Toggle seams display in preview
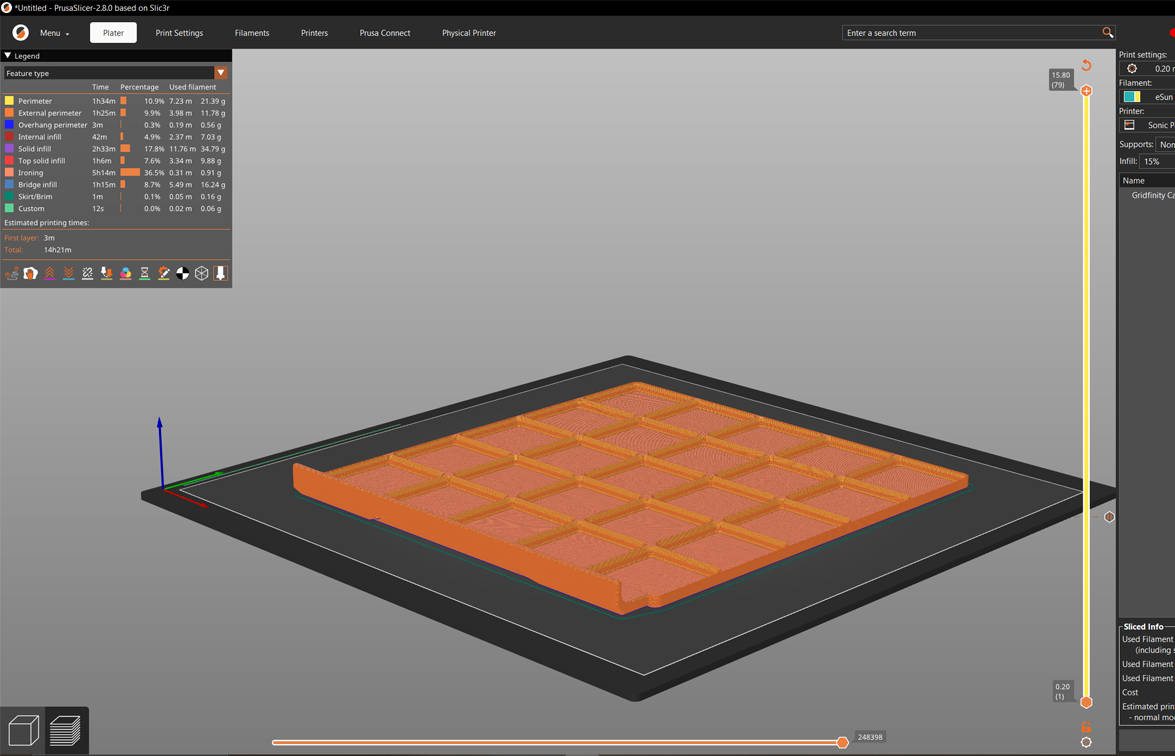The image size is (1175, 756). 87,273
